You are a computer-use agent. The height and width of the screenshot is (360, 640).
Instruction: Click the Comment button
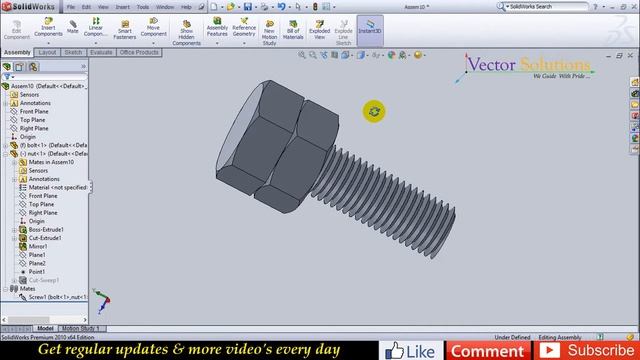click(488, 351)
